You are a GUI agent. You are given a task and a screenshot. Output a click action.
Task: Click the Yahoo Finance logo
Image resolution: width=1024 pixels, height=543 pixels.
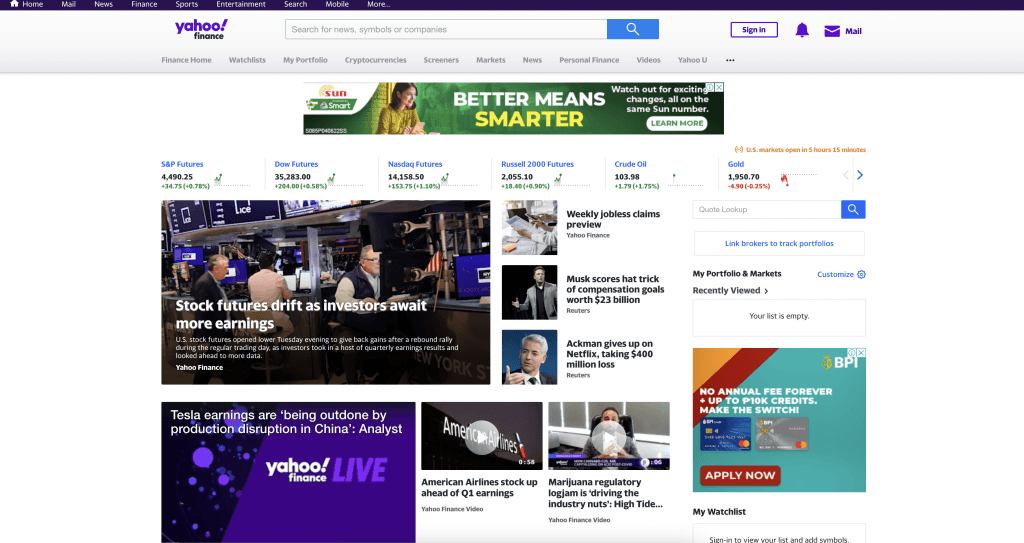point(201,29)
